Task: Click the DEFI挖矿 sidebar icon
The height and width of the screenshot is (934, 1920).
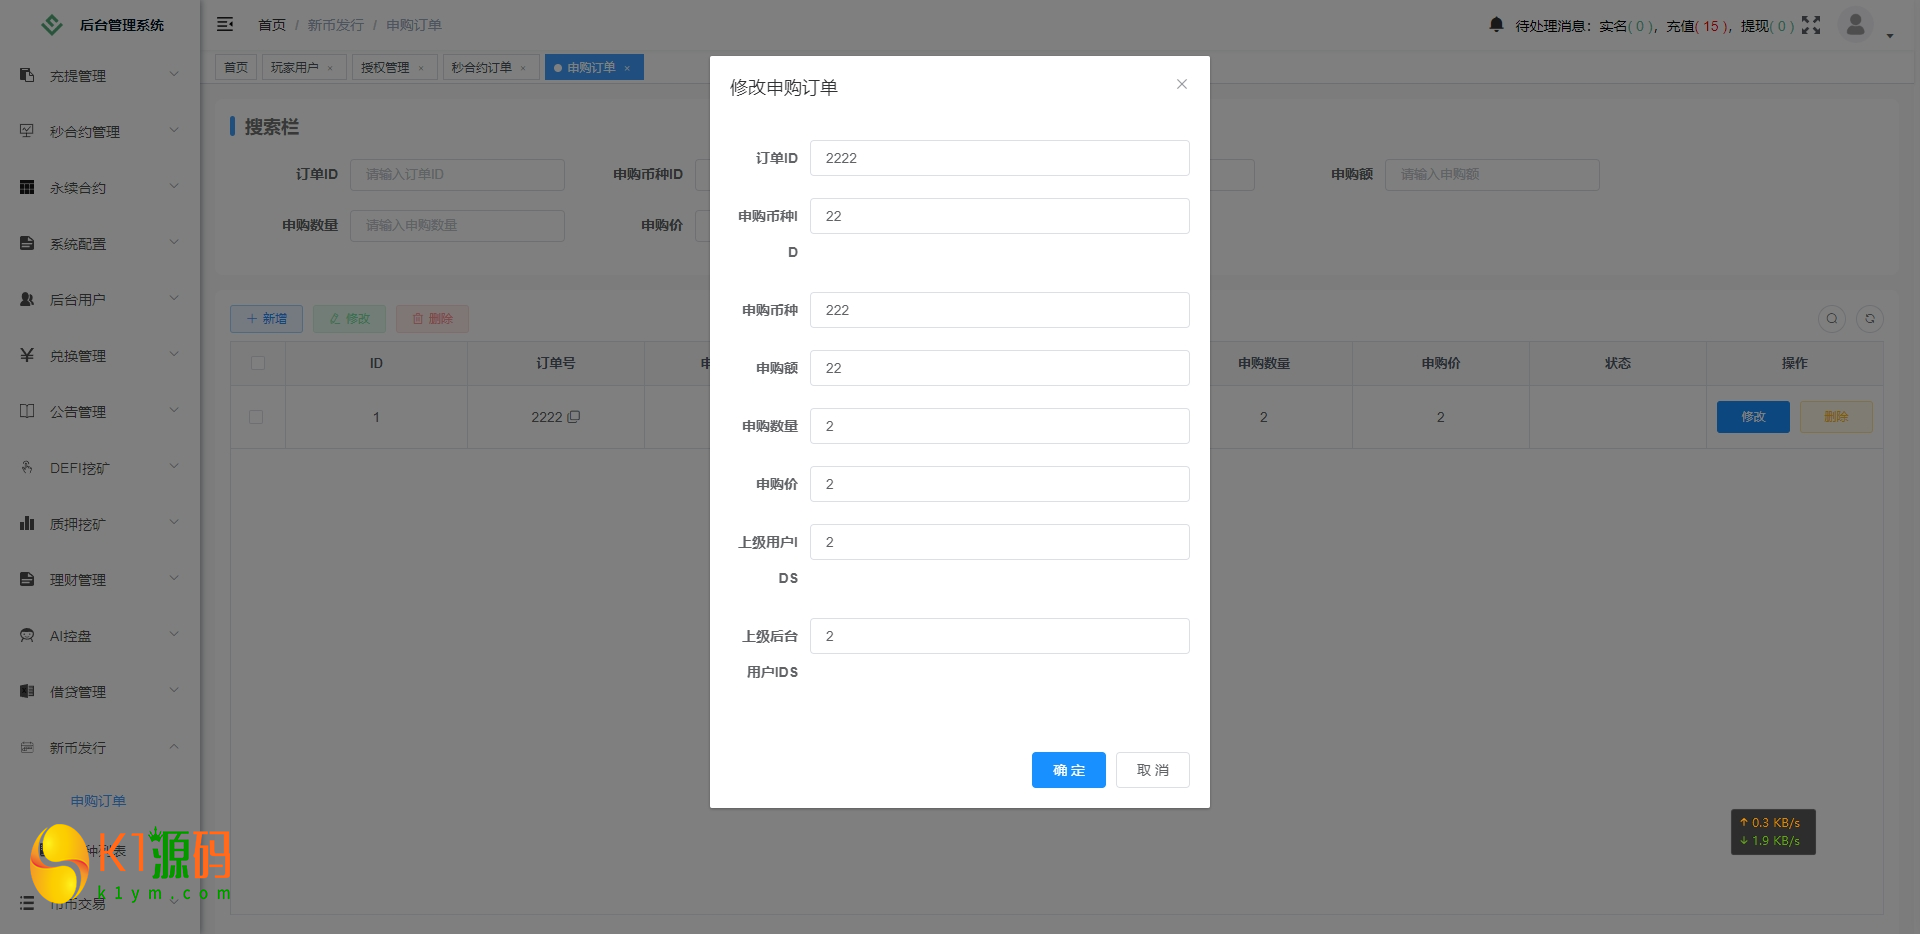Action: (27, 467)
